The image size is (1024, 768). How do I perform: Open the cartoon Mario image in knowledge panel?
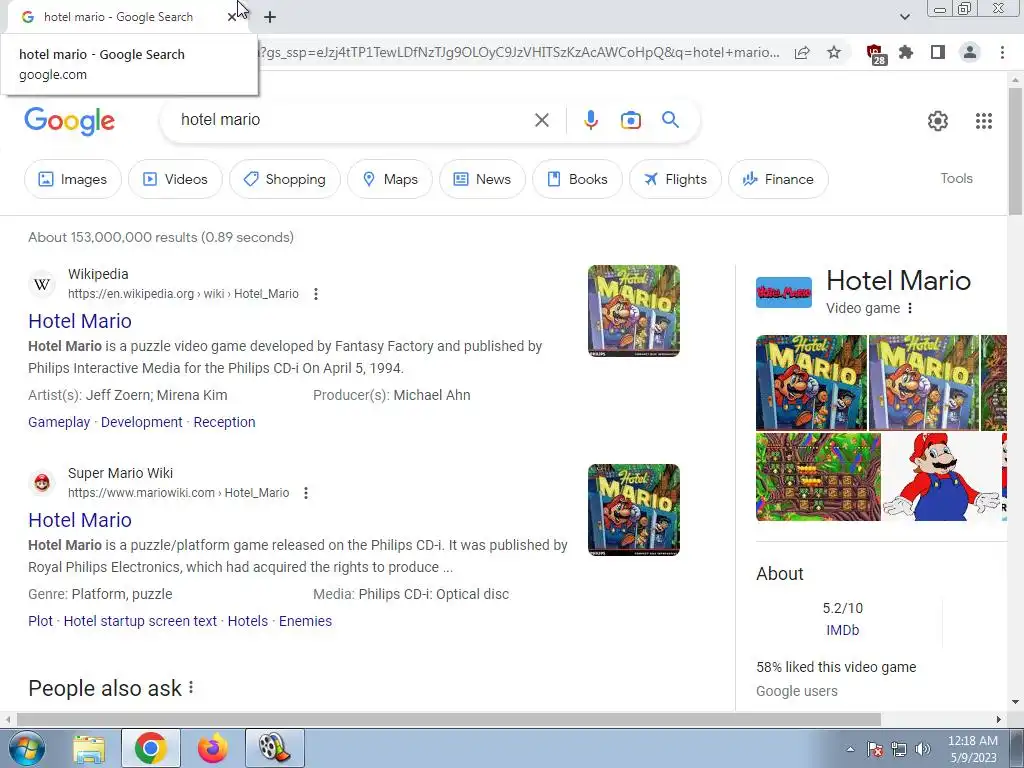coord(941,477)
